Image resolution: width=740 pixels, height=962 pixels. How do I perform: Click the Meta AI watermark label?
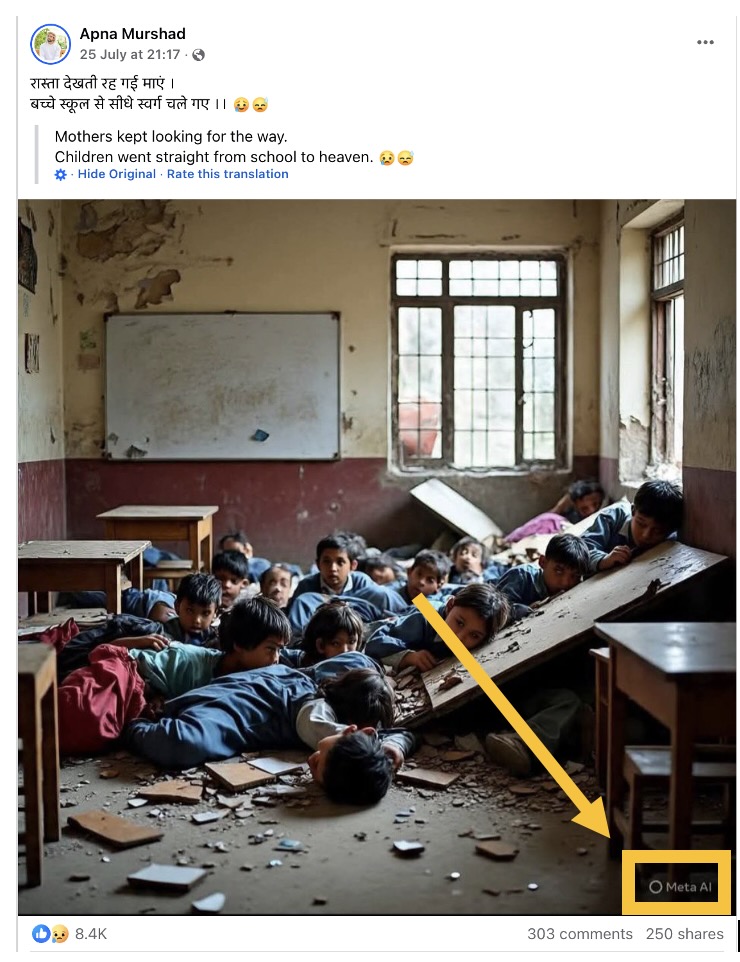(680, 887)
